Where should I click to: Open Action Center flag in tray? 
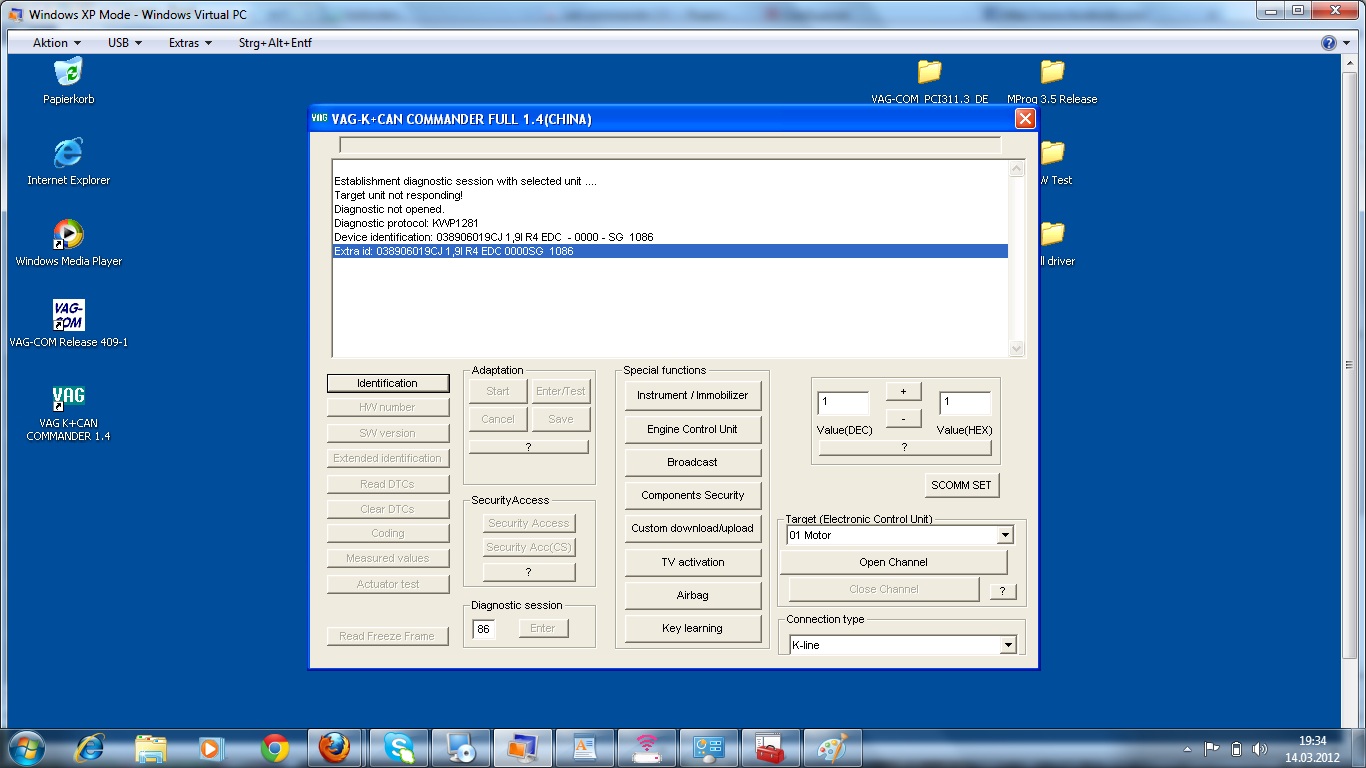pyautogui.click(x=1212, y=748)
